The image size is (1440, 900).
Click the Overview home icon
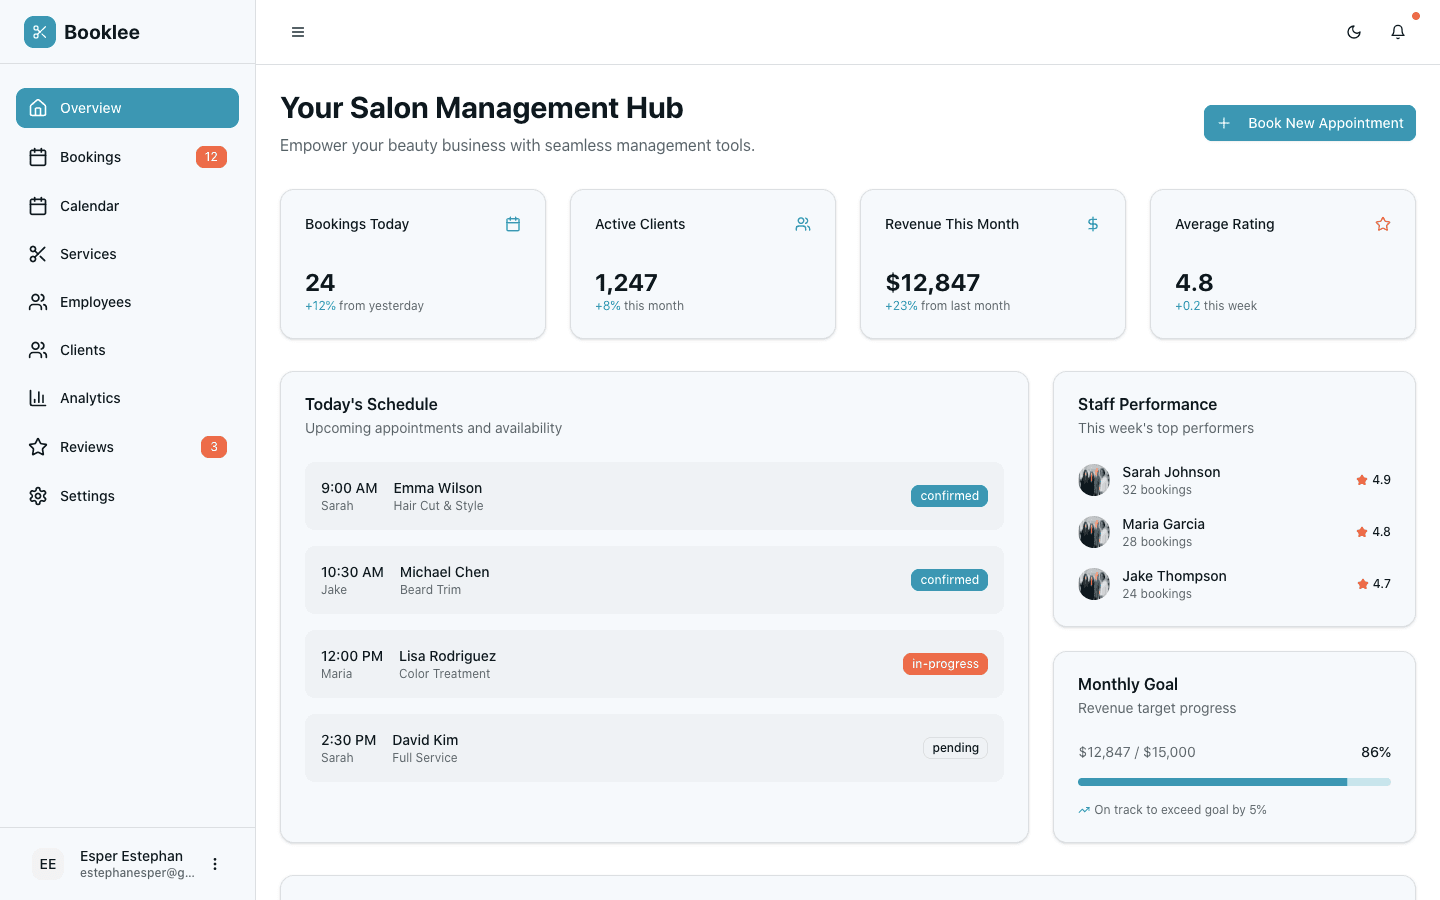tap(38, 107)
